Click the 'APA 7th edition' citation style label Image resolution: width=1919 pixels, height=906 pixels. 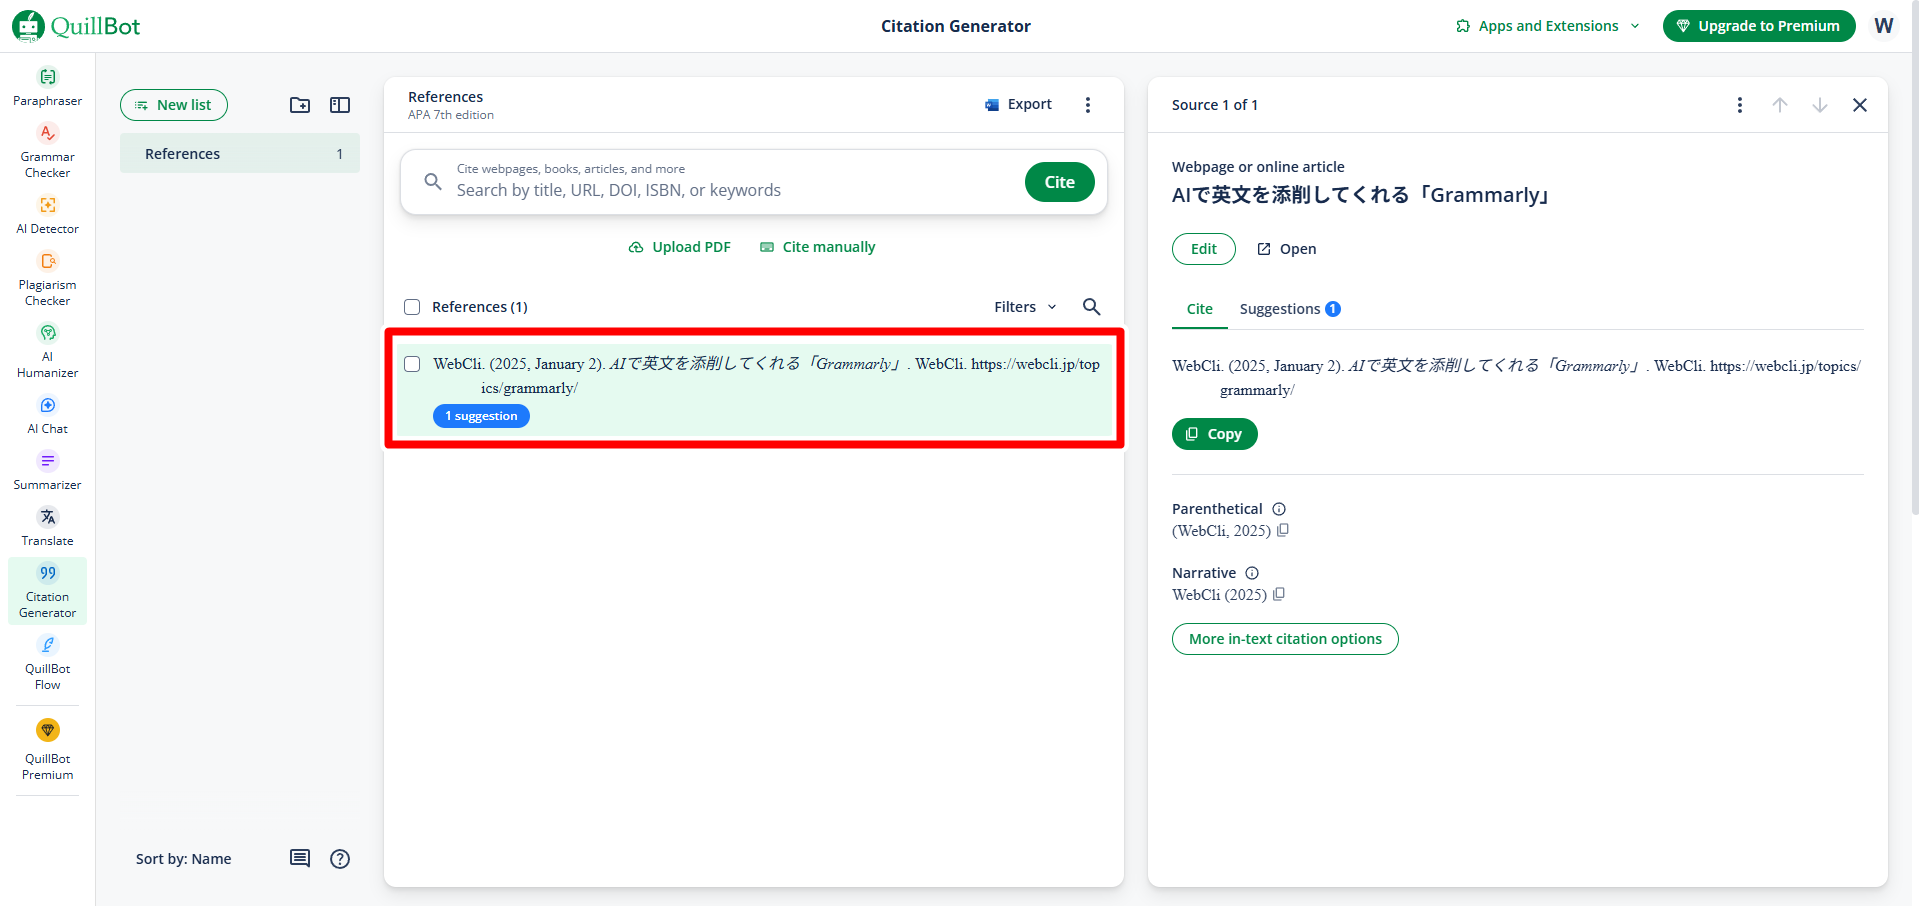point(451,115)
